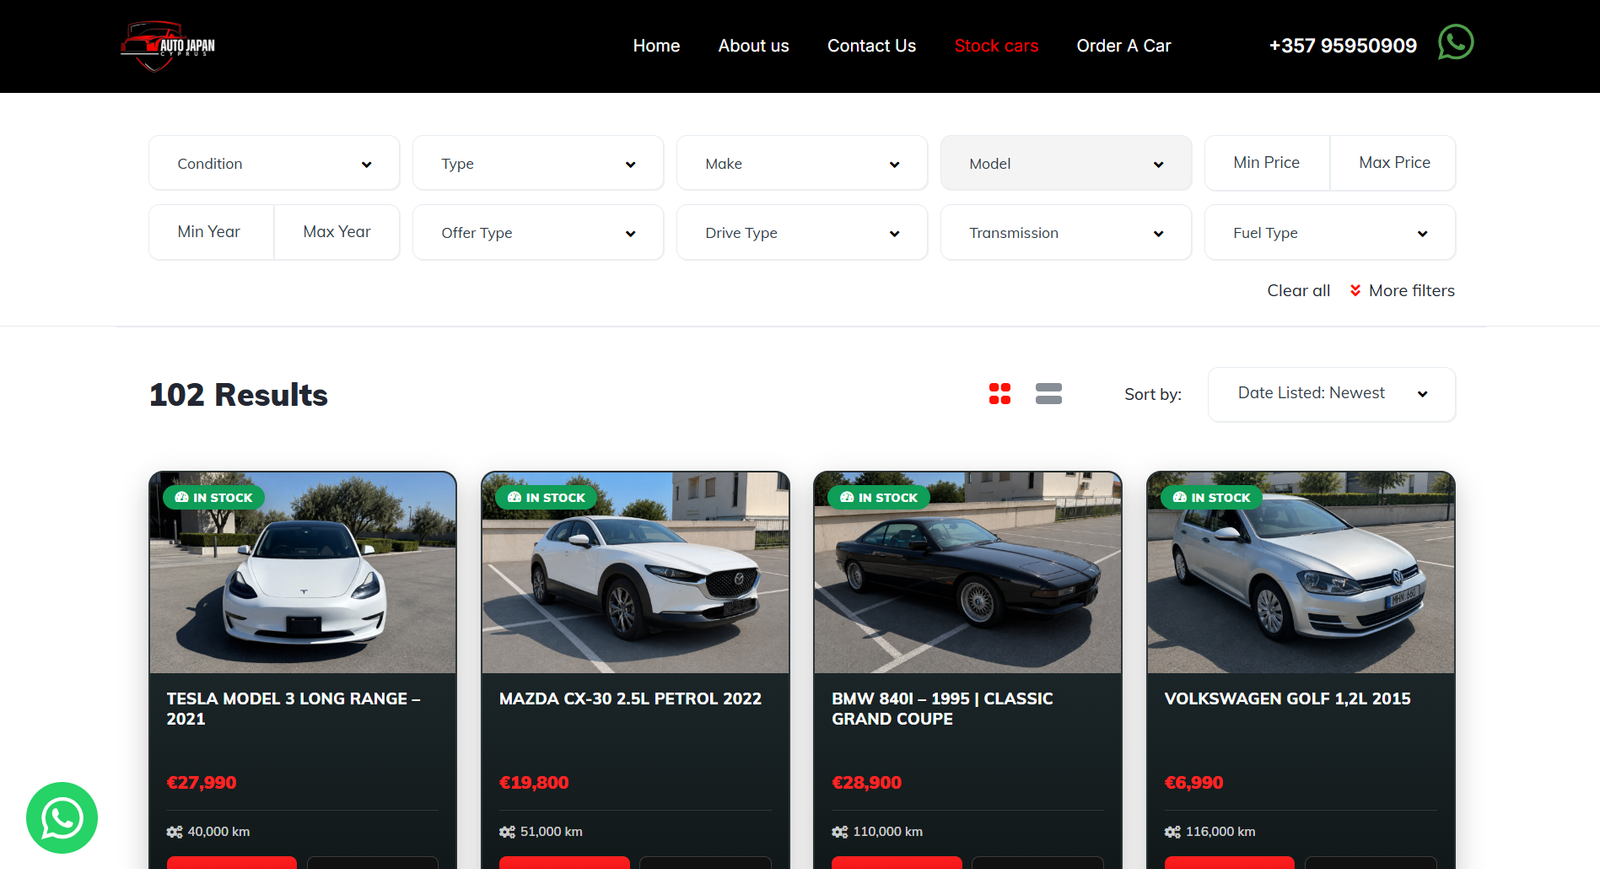Focus the Max Price field
1600x869 pixels.
pyautogui.click(x=1394, y=163)
